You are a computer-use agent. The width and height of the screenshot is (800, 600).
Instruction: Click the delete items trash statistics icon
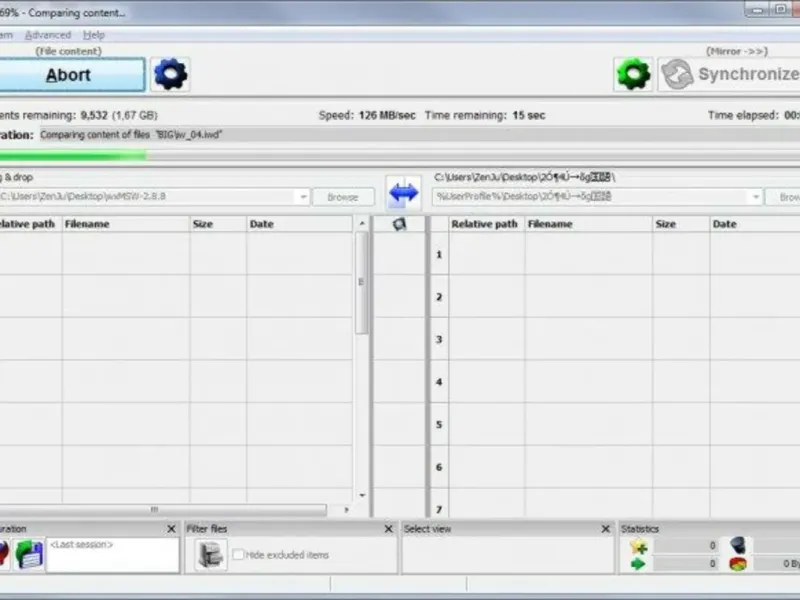click(738, 545)
